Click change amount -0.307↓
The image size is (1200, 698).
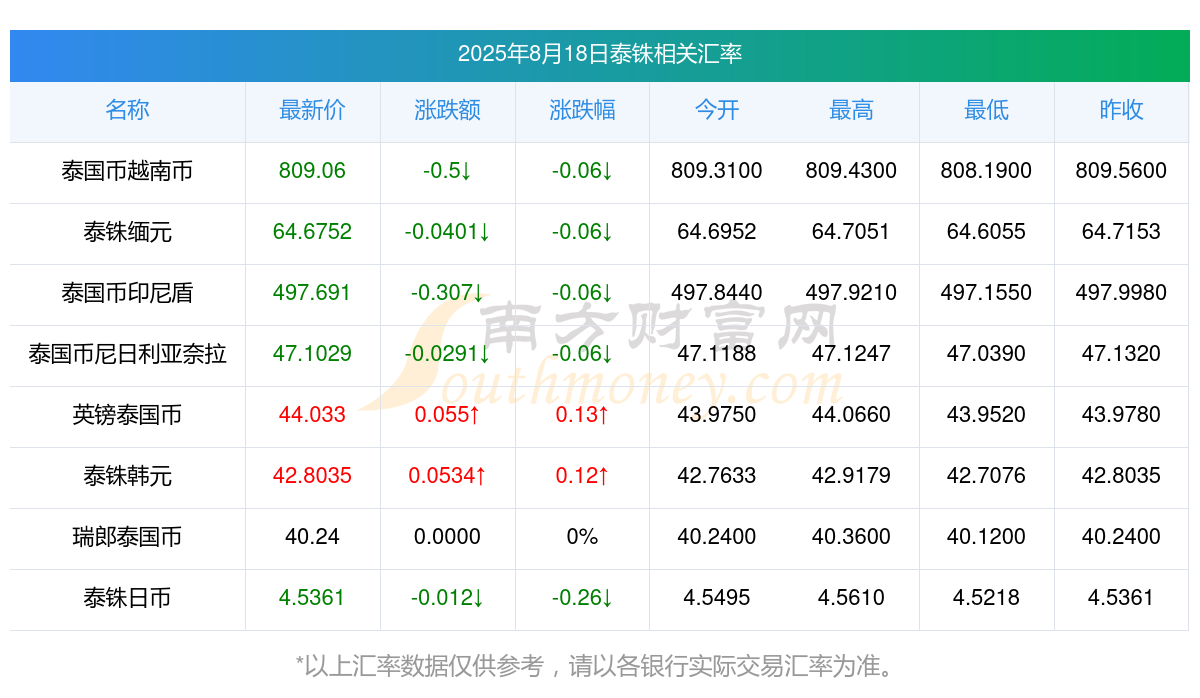point(447,293)
